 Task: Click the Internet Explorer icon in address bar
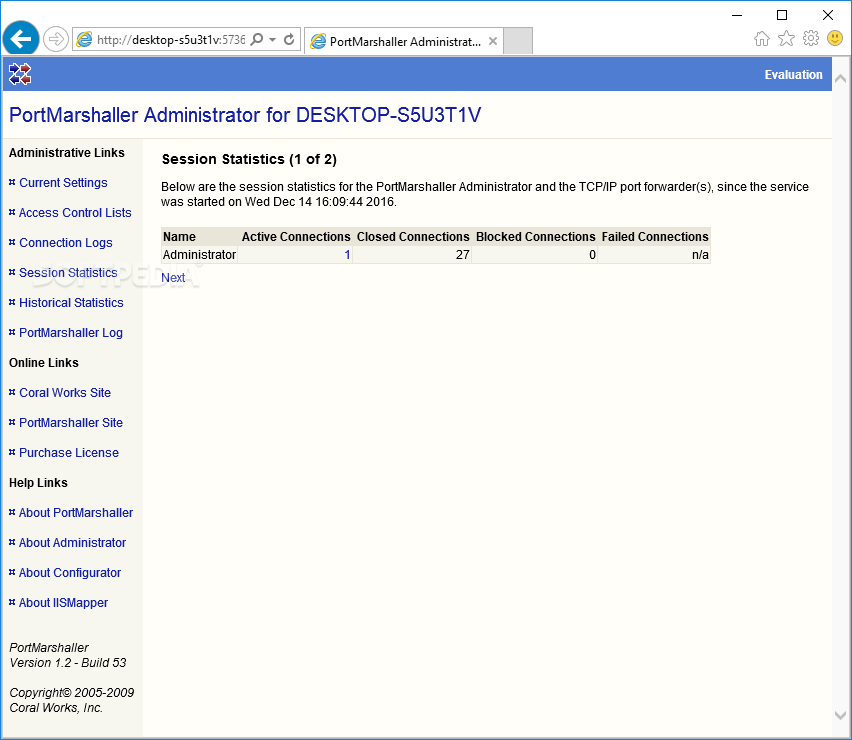click(84, 39)
